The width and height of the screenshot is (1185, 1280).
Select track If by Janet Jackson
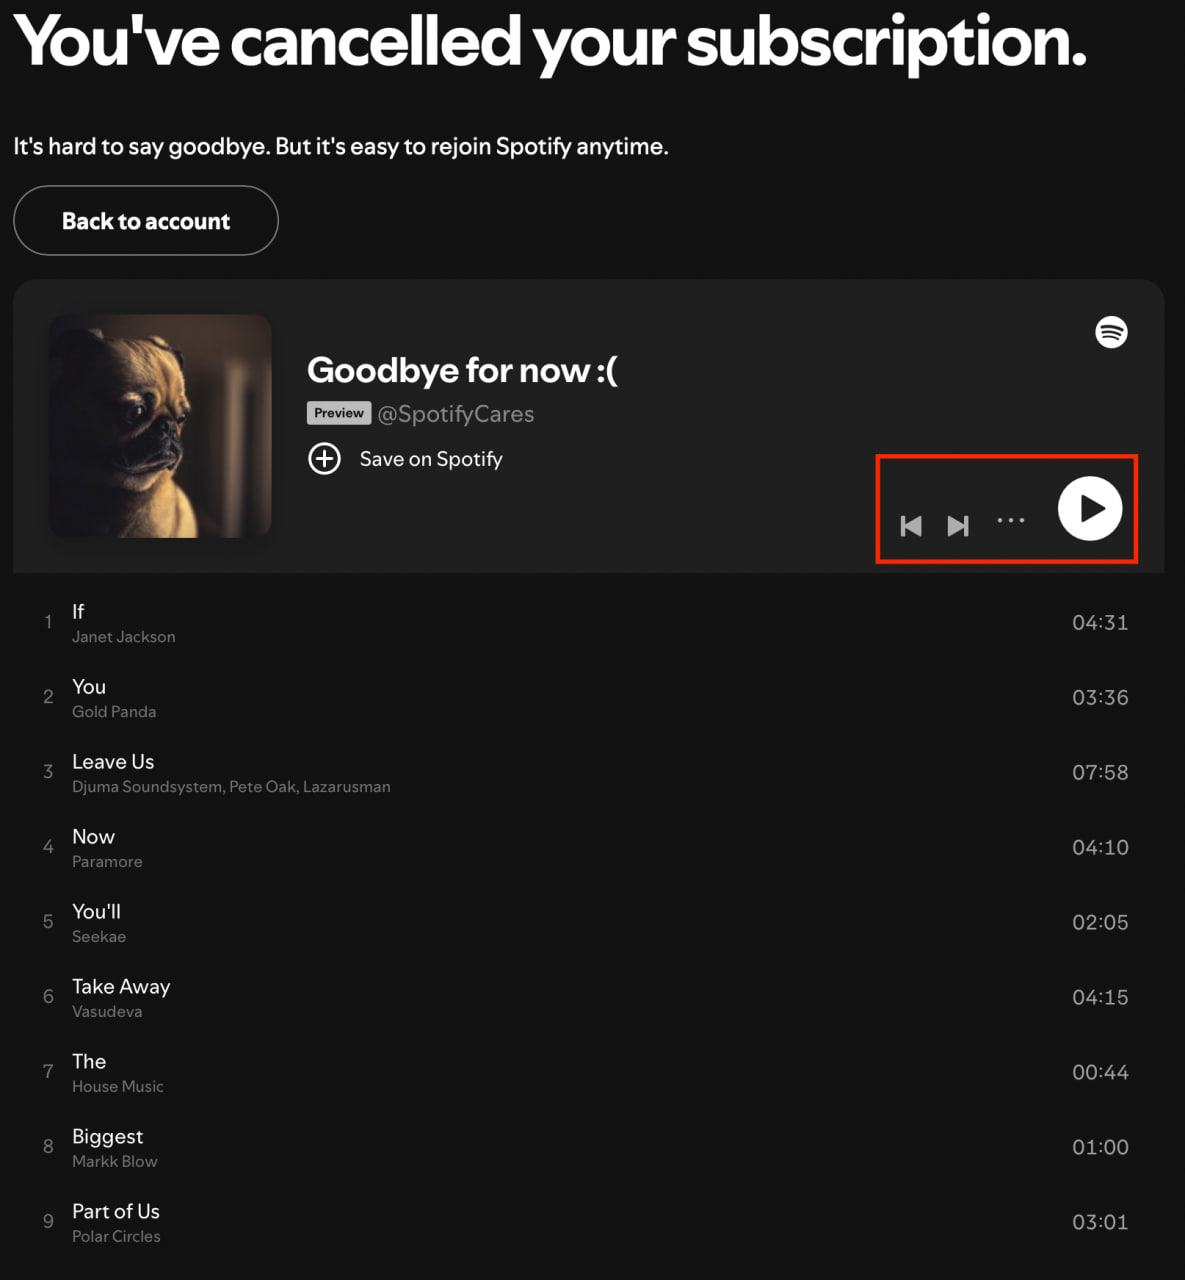tap(78, 612)
